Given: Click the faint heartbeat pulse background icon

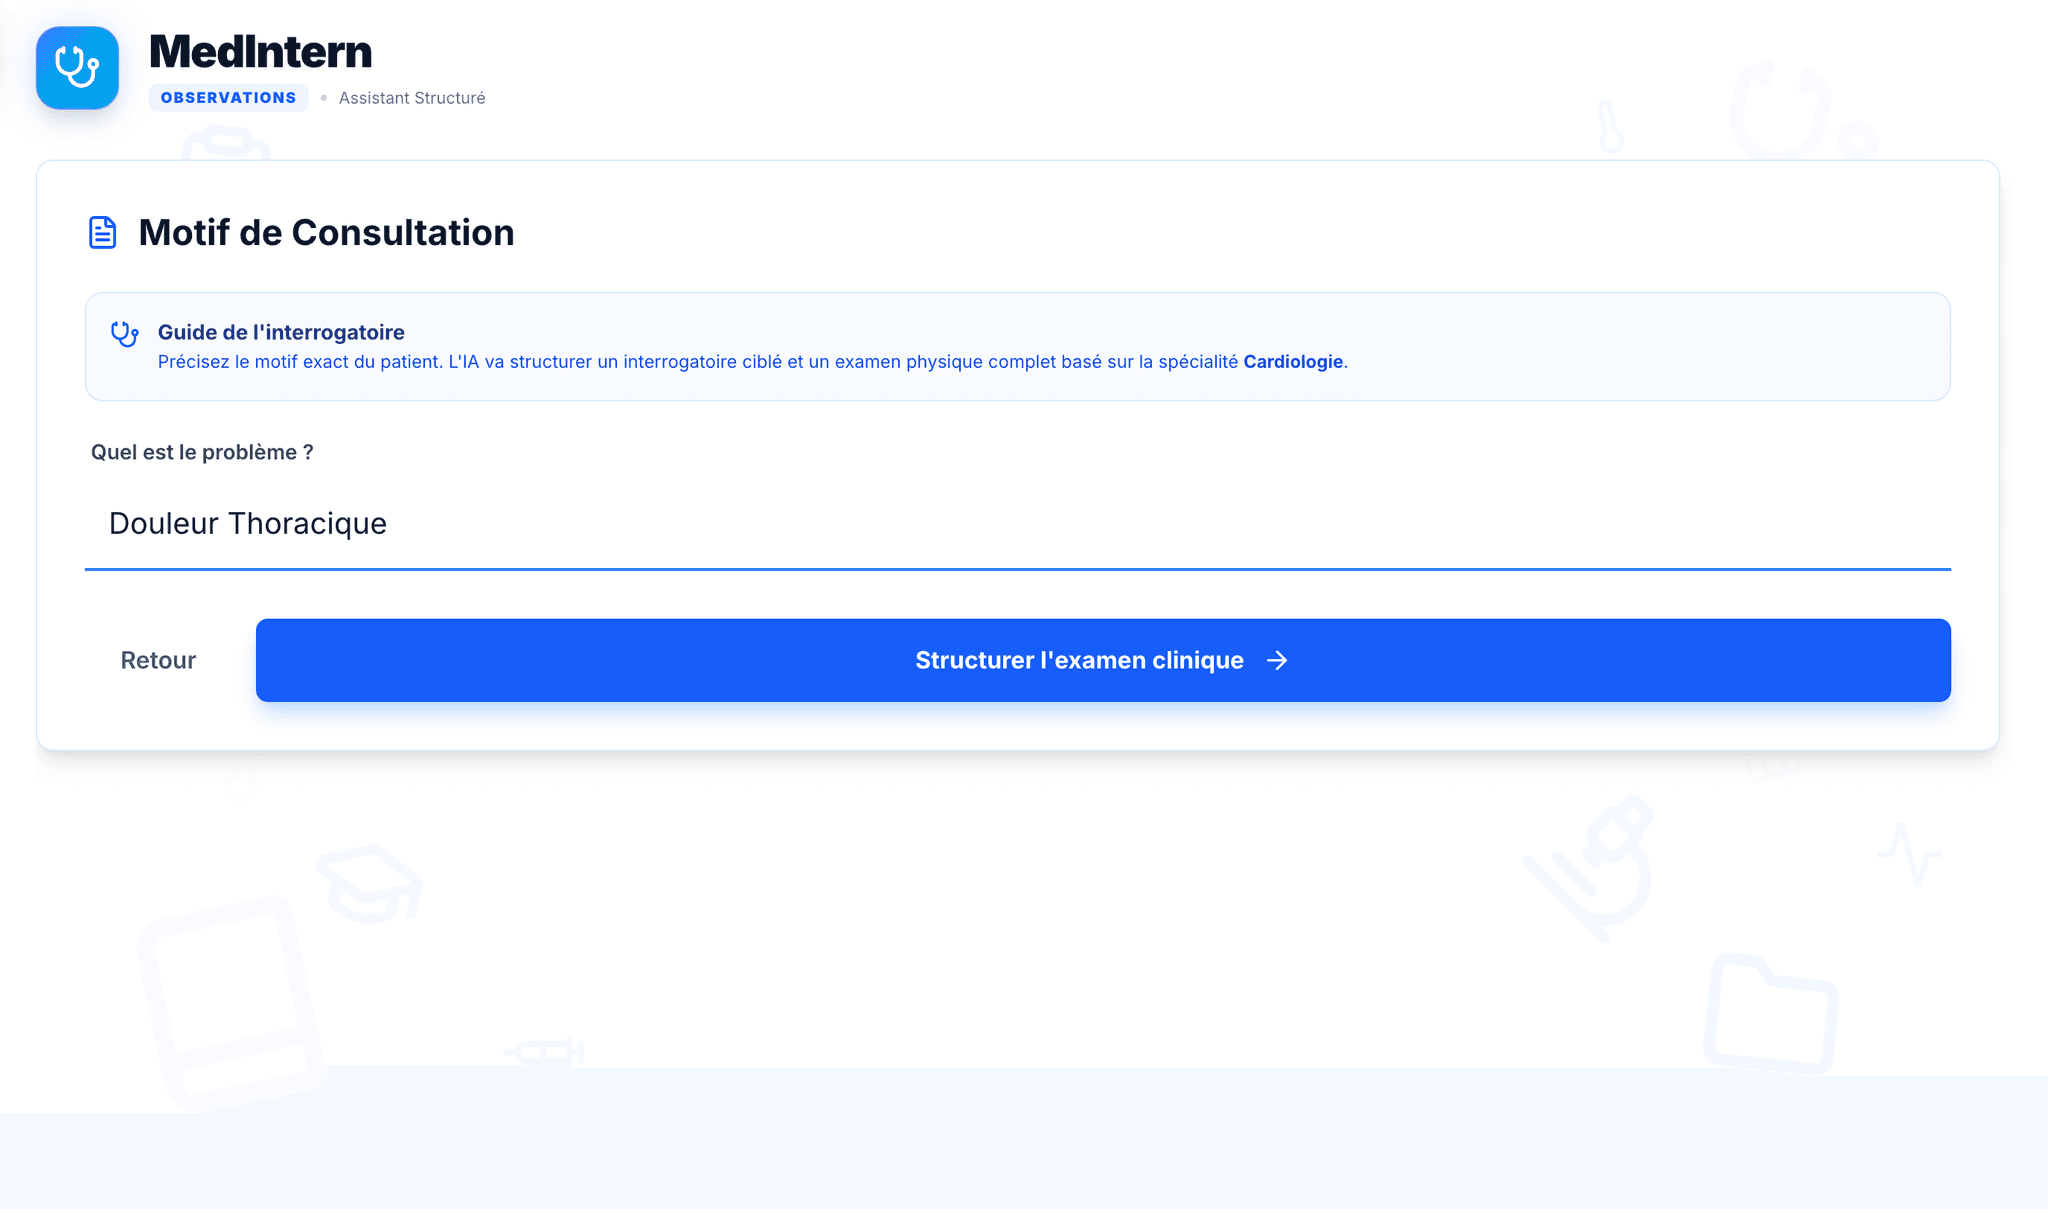Looking at the screenshot, I should 1910,854.
